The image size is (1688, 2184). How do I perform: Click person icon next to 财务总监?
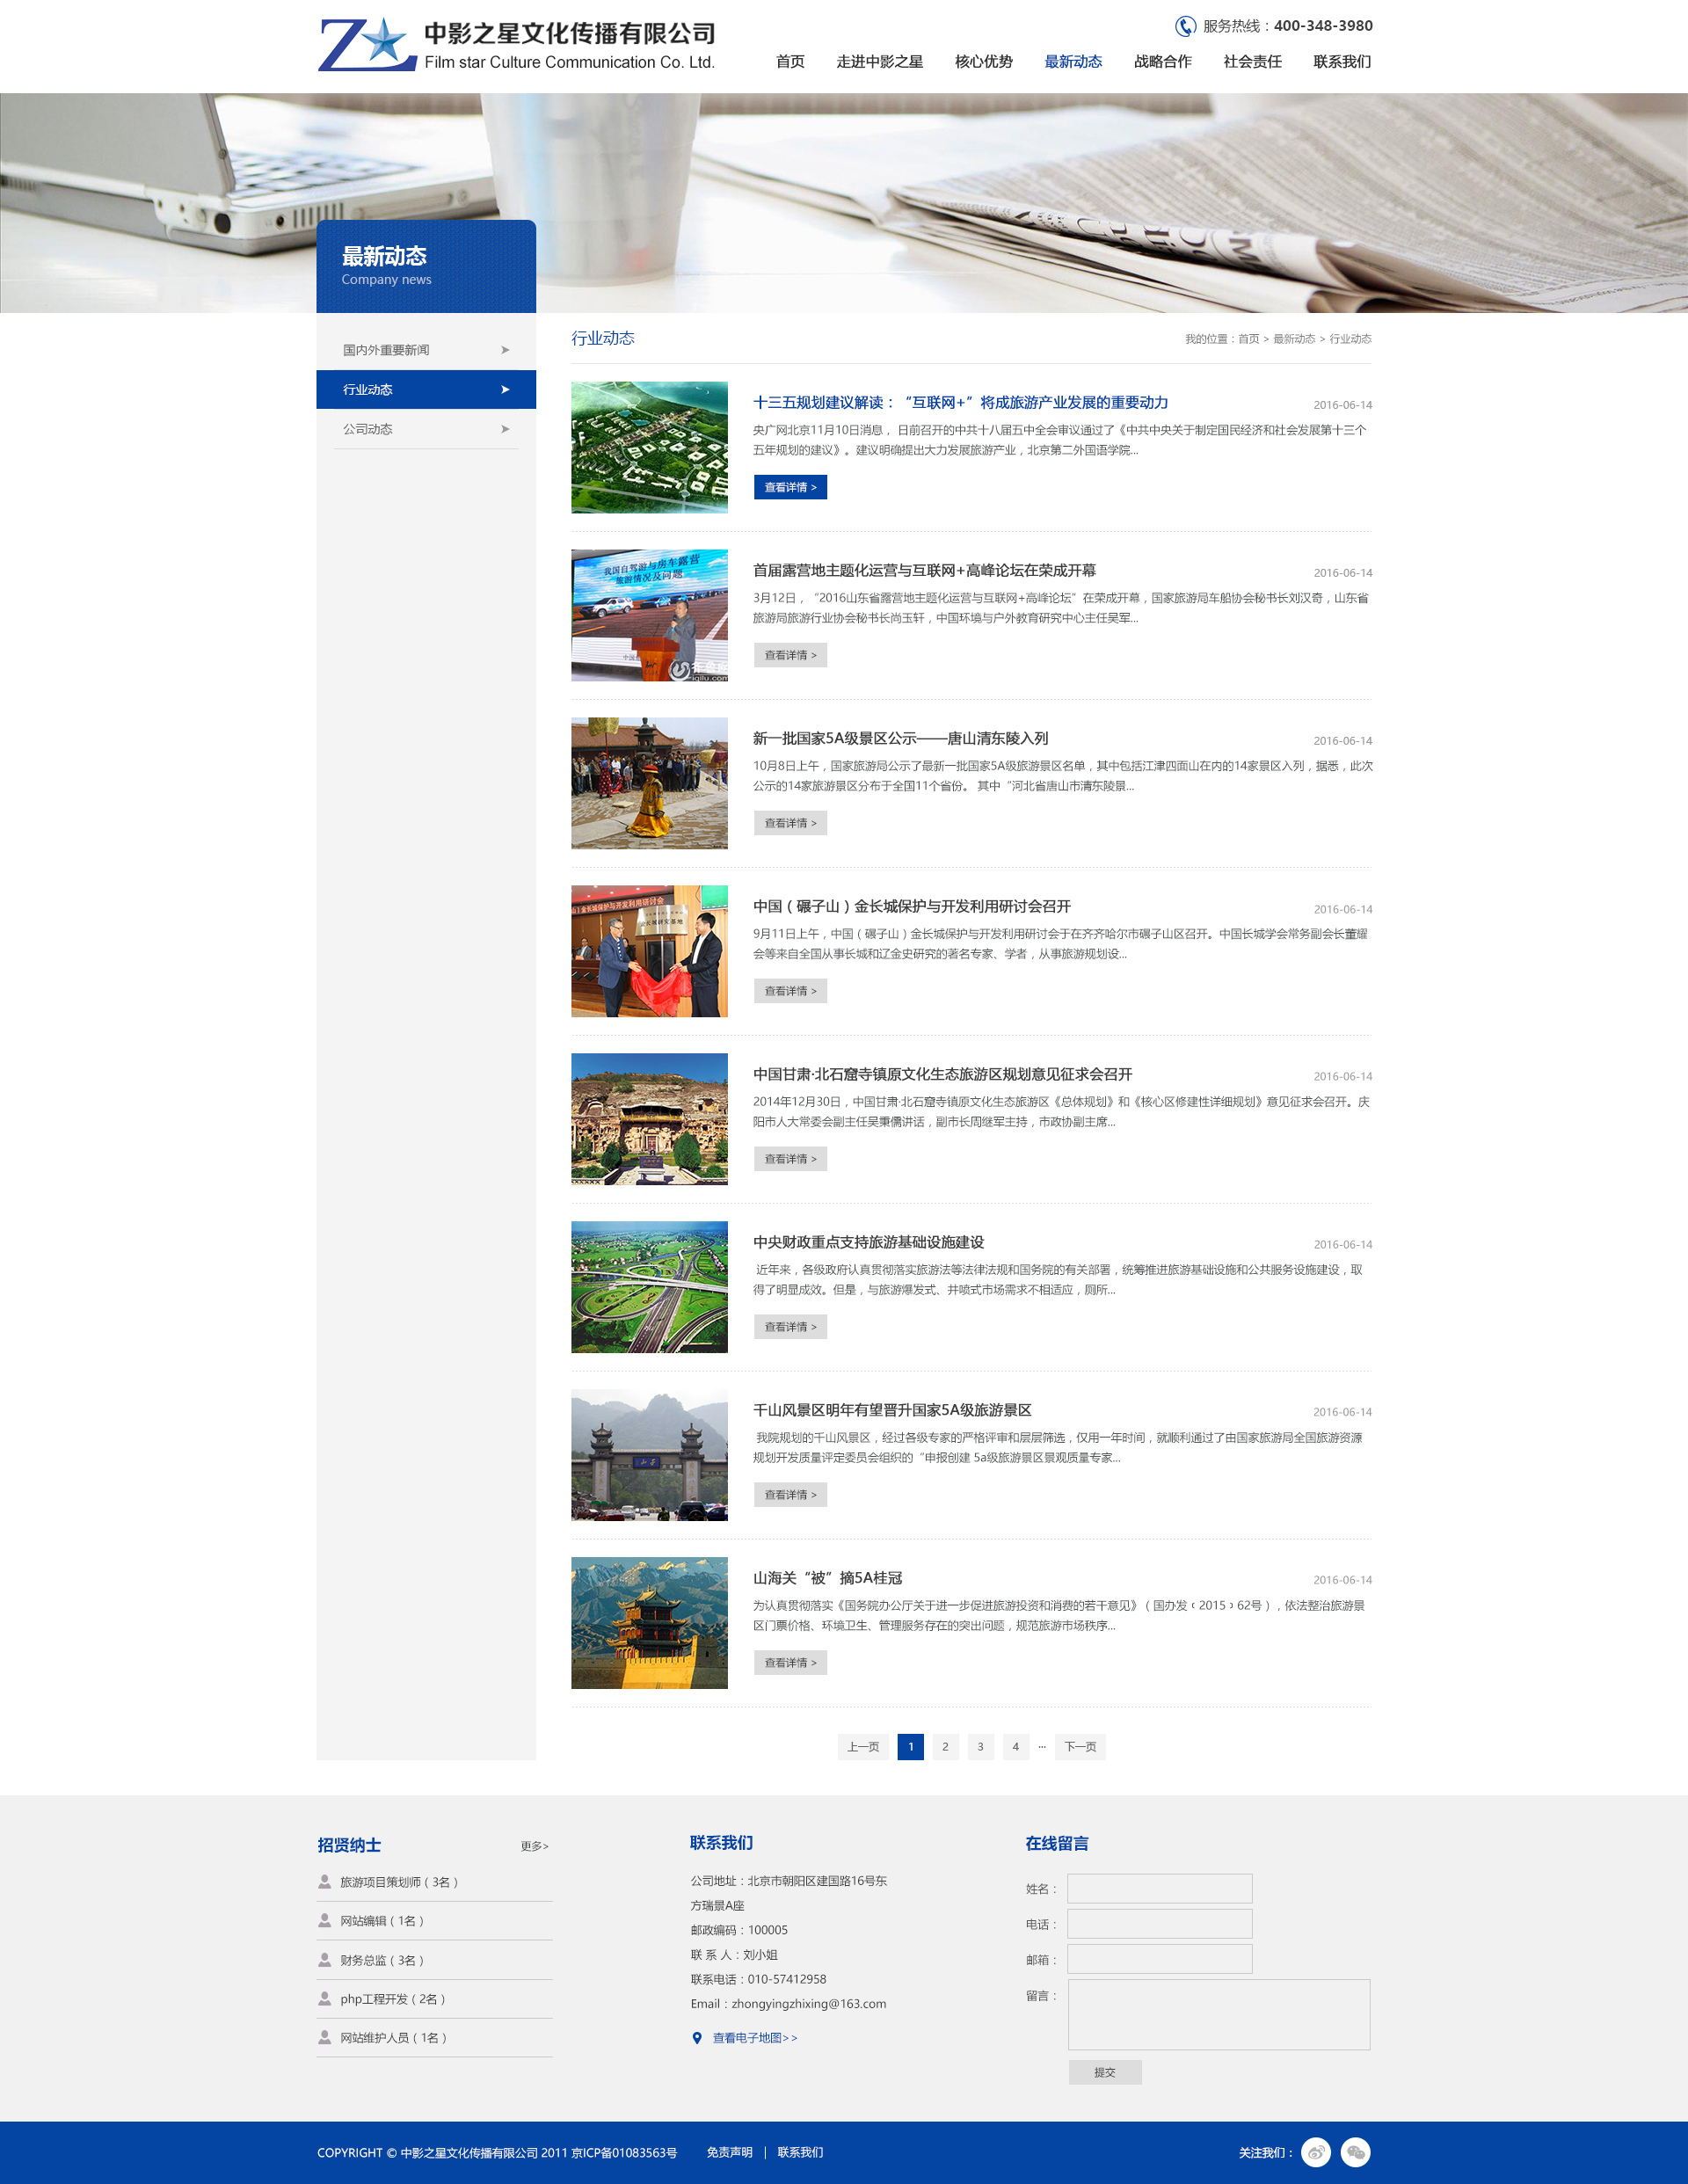coord(325,1959)
